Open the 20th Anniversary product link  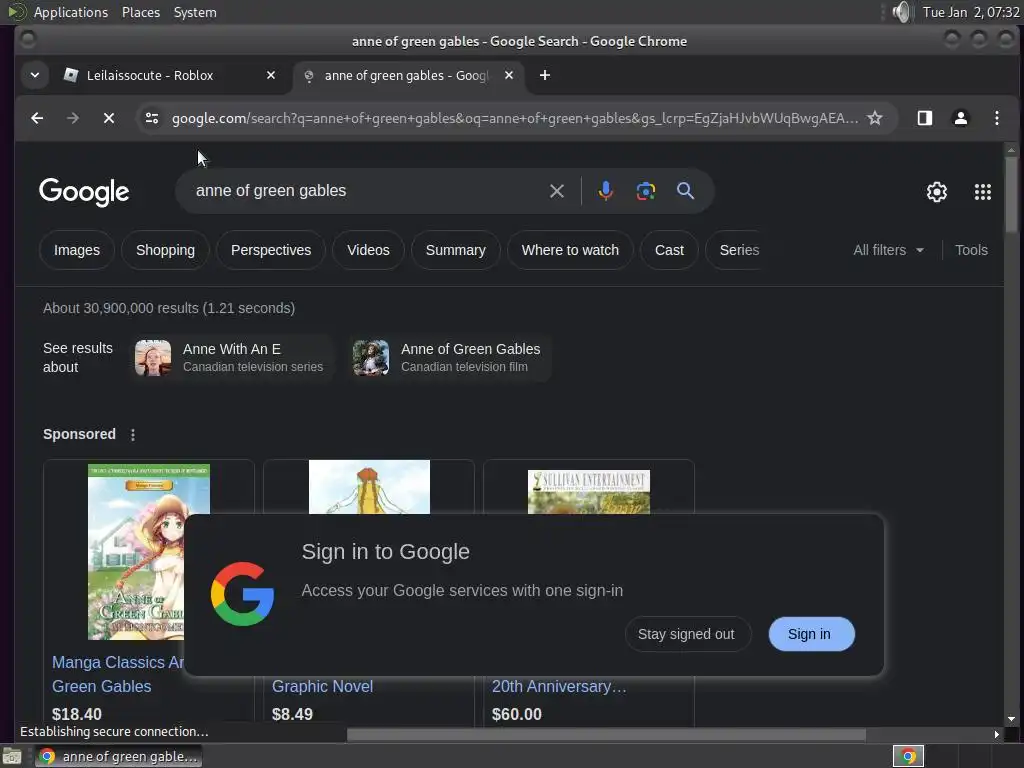tap(559, 687)
